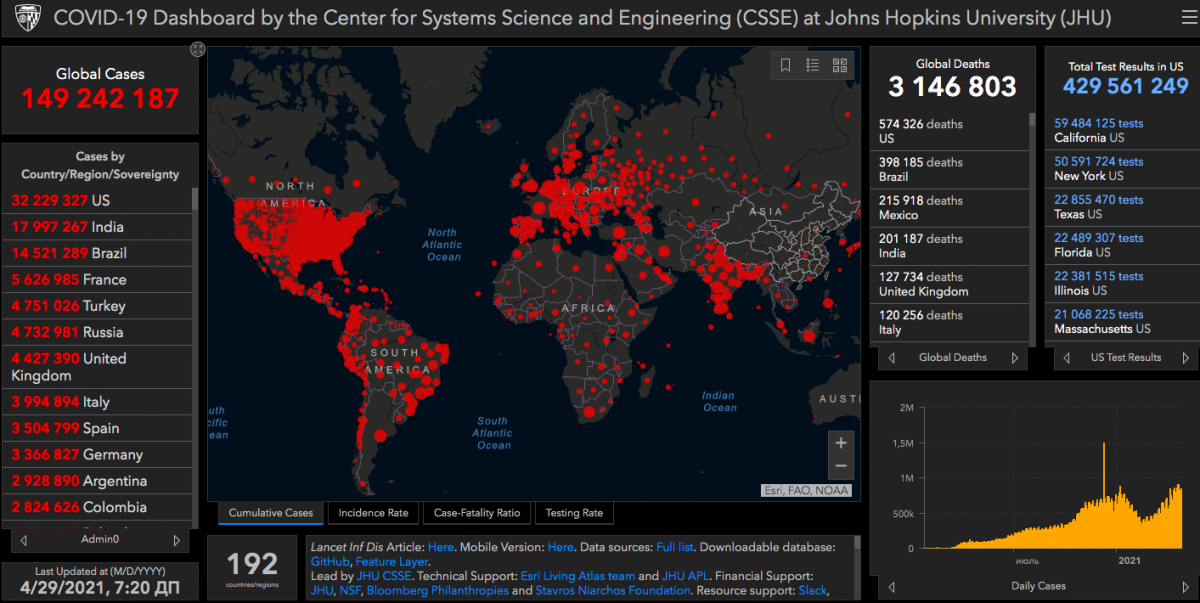Open the GitHub database link
Screen dimensions: 1200x603
329,562
